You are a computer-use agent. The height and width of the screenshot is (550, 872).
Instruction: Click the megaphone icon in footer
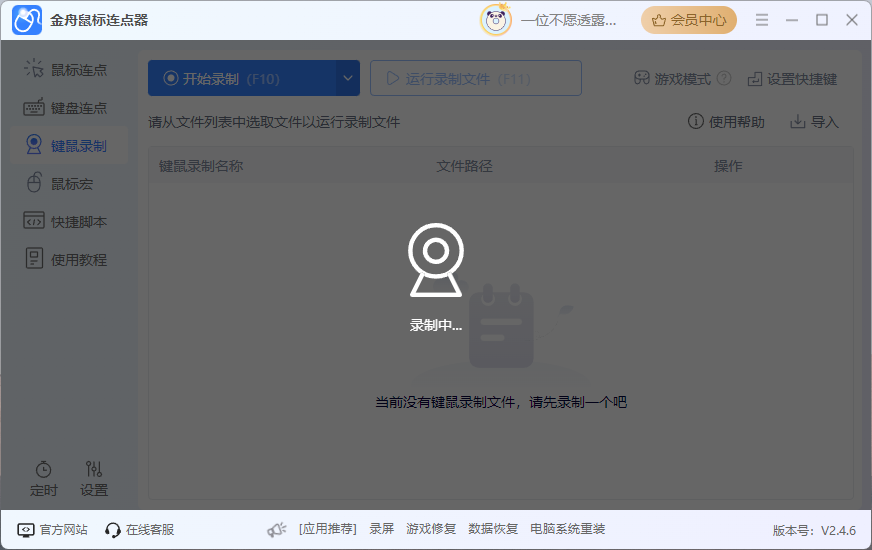point(277,529)
